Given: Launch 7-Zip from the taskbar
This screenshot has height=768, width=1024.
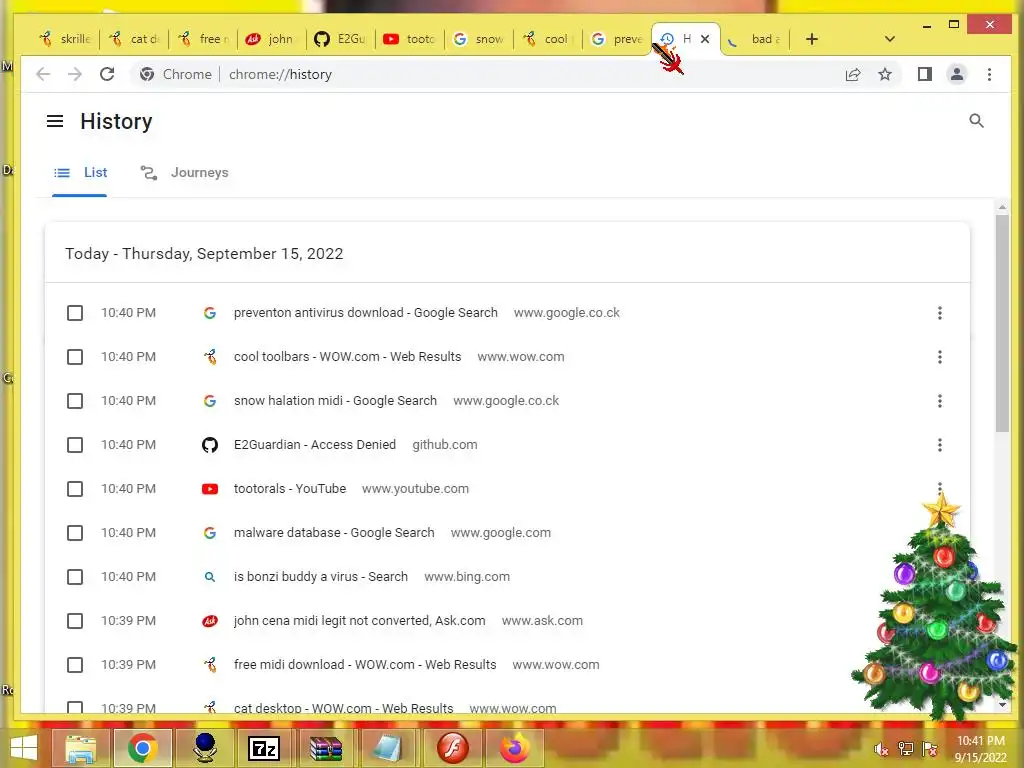Looking at the screenshot, I should point(264,748).
